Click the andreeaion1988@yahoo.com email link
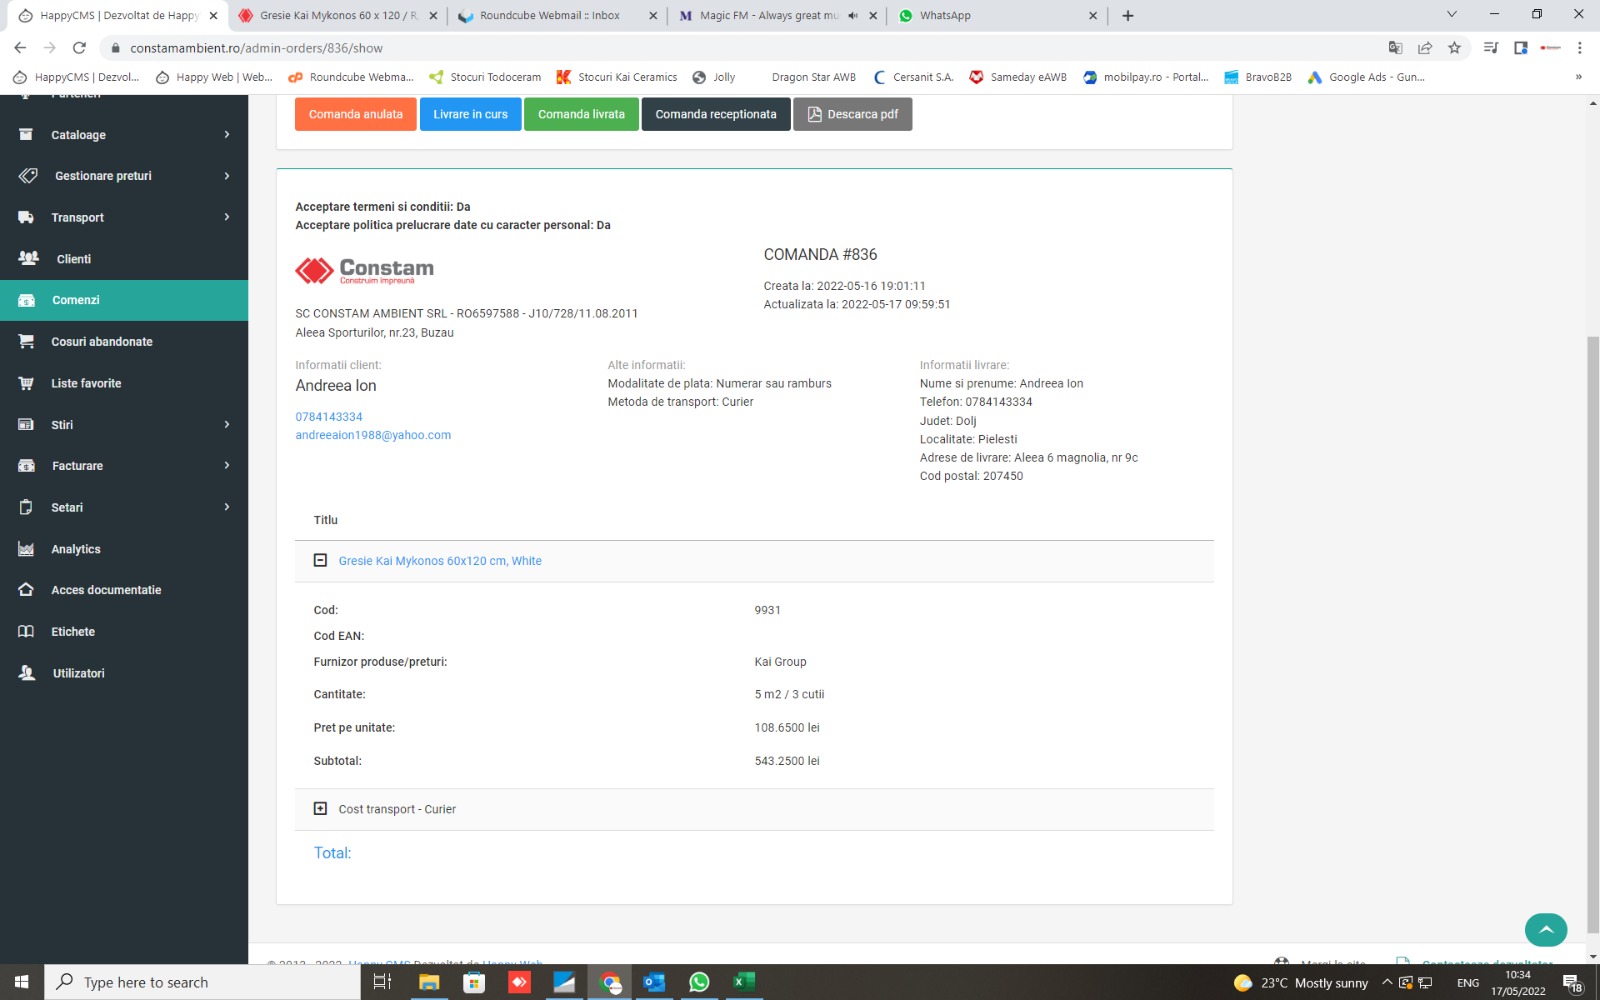Screen dimensions: 1600x1000 coord(373,435)
